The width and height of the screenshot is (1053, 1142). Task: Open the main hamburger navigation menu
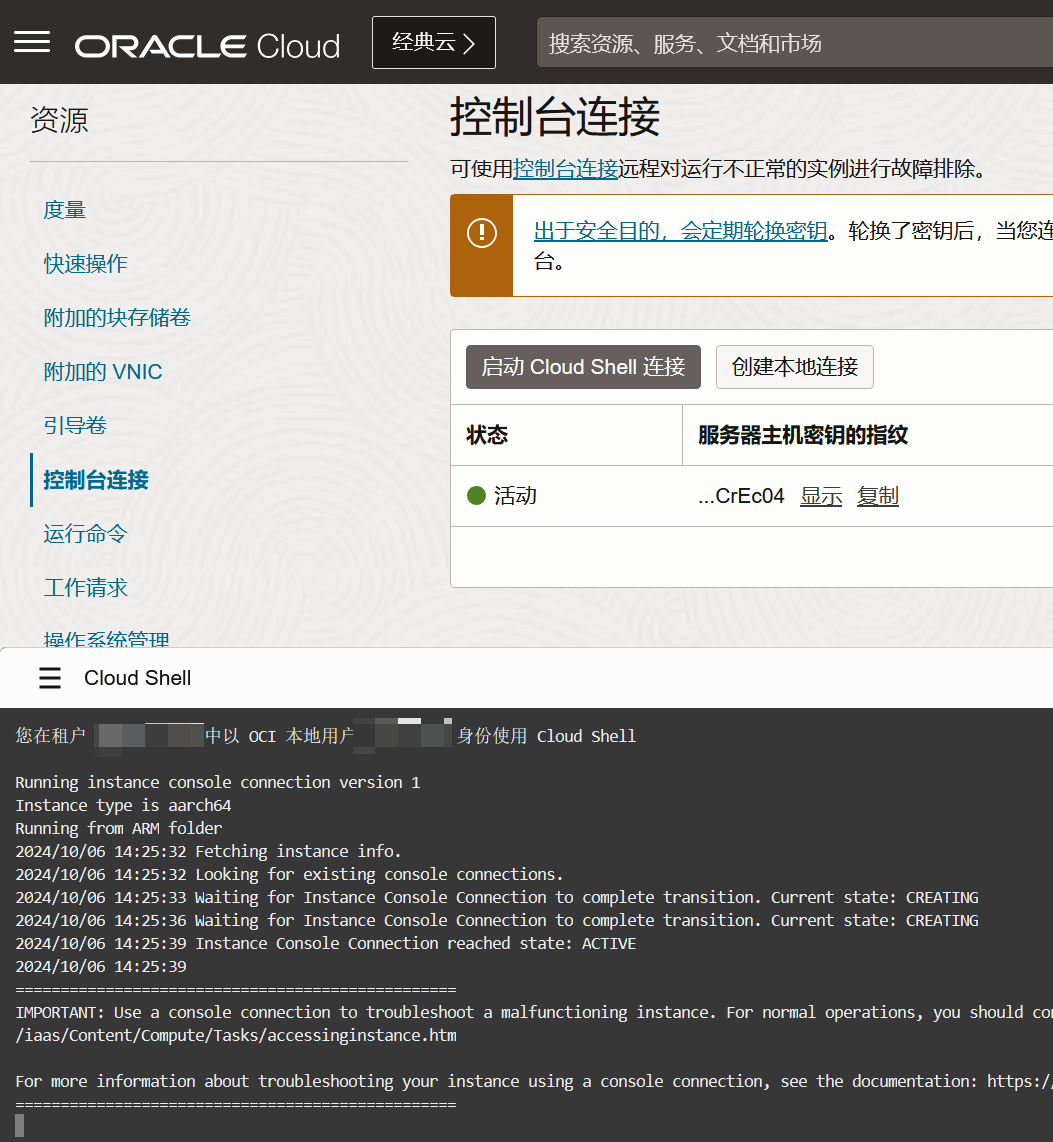(32, 42)
